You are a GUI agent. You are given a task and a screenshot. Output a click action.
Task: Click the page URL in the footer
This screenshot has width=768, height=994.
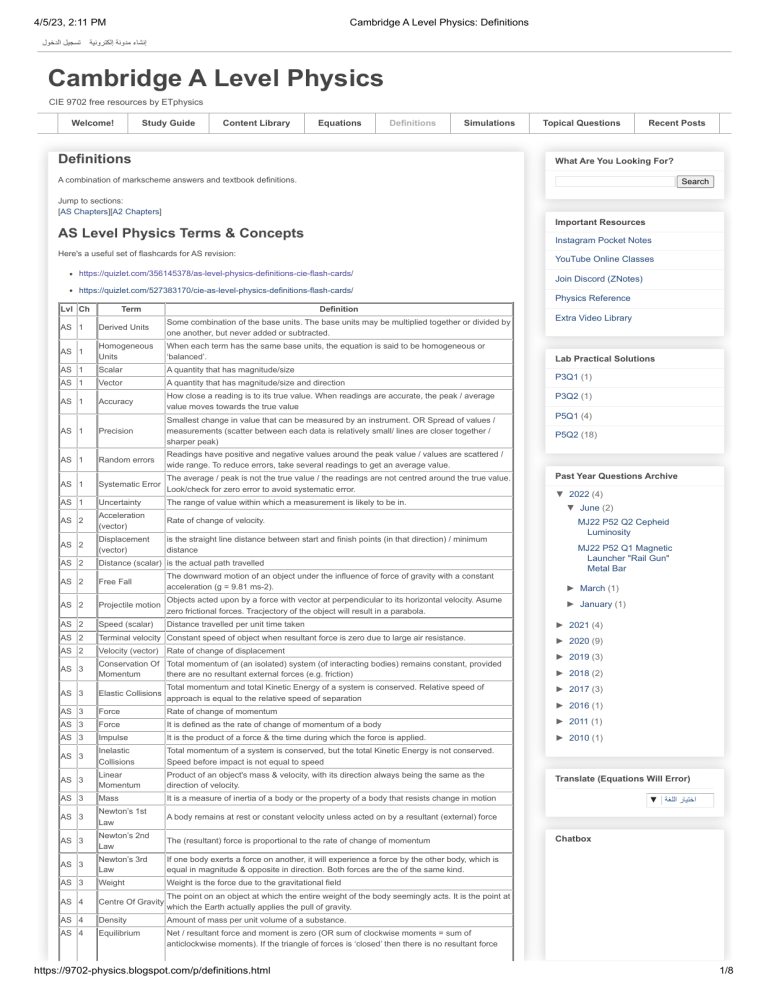152,971
